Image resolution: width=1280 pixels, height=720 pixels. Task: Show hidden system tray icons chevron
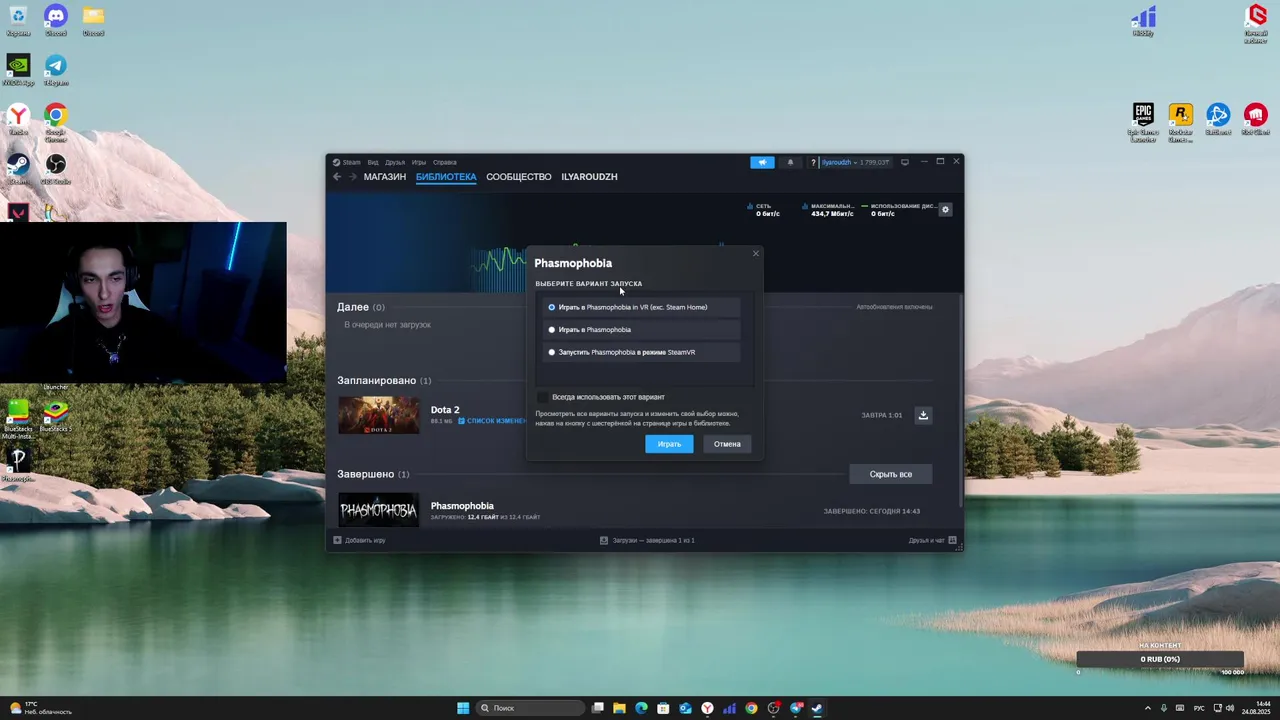tap(1147, 708)
